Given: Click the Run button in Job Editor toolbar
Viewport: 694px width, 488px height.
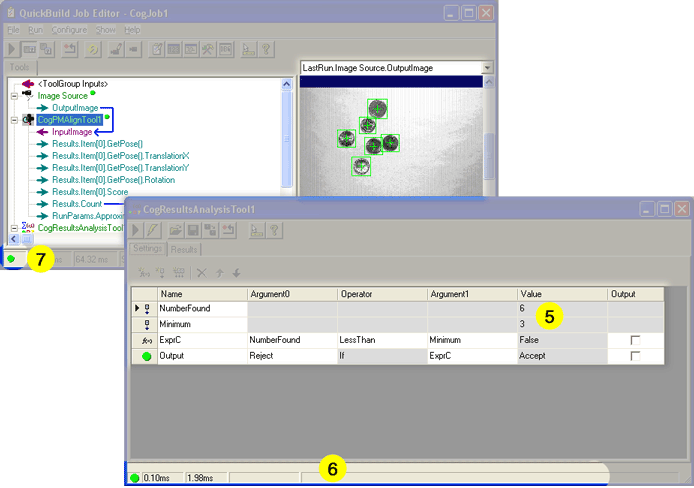Looking at the screenshot, I should point(13,48).
